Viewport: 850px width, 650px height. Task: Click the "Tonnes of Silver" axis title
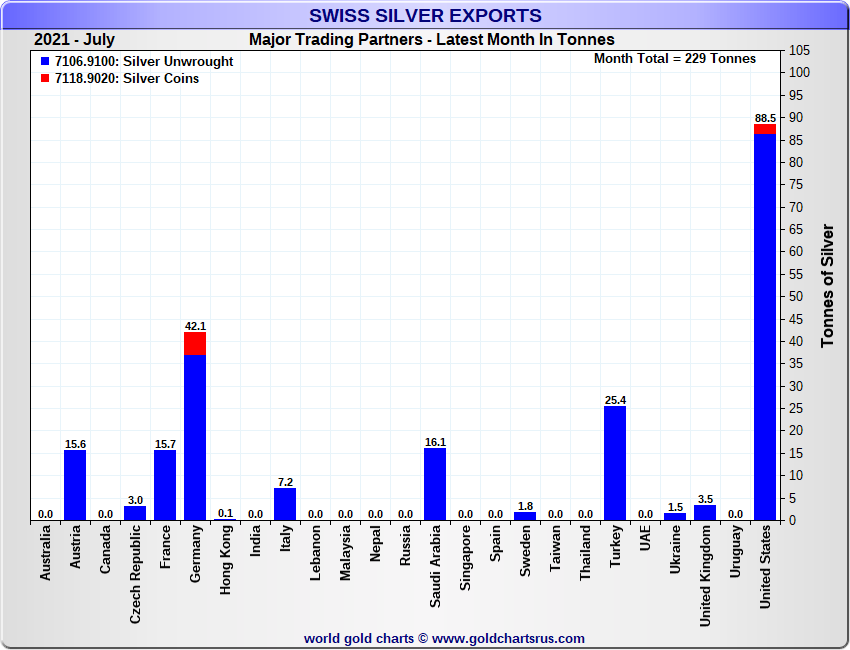tap(827, 286)
